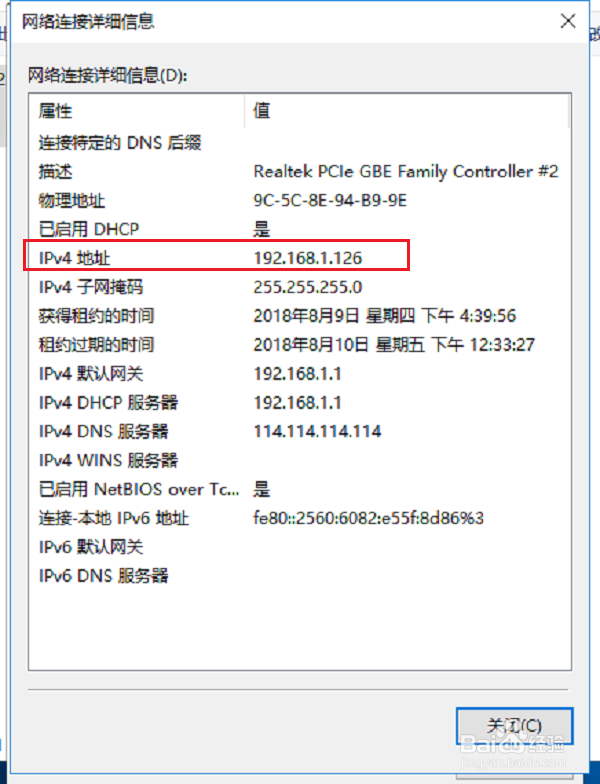Screen dimensions: 600x784
Task: Select the 已启用 DHCP row
Action: click(x=299, y=230)
